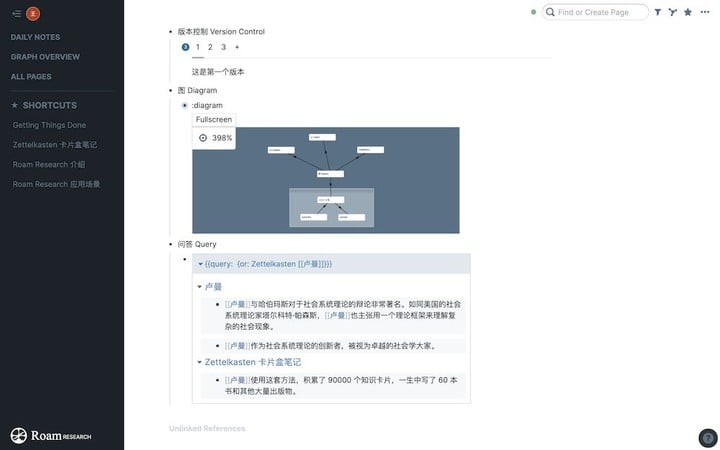Click the Roam Research logo
Image resolution: width=720 pixels, height=450 pixels.
pyautogui.click(x=51, y=435)
